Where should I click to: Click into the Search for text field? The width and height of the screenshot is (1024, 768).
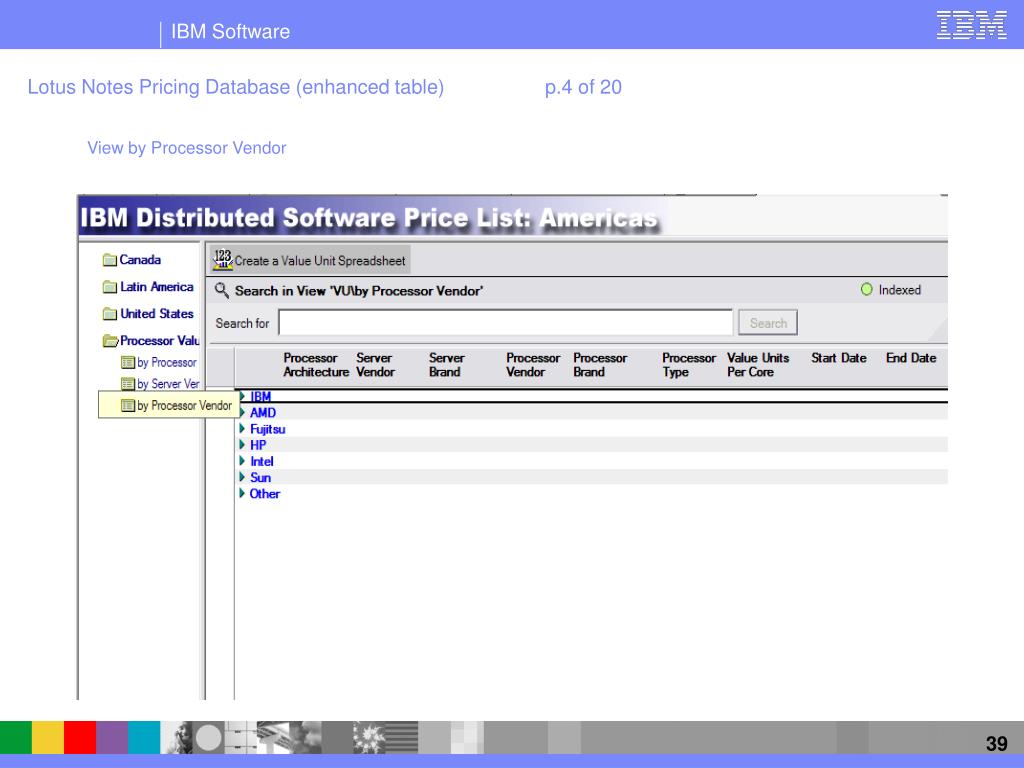coord(506,323)
